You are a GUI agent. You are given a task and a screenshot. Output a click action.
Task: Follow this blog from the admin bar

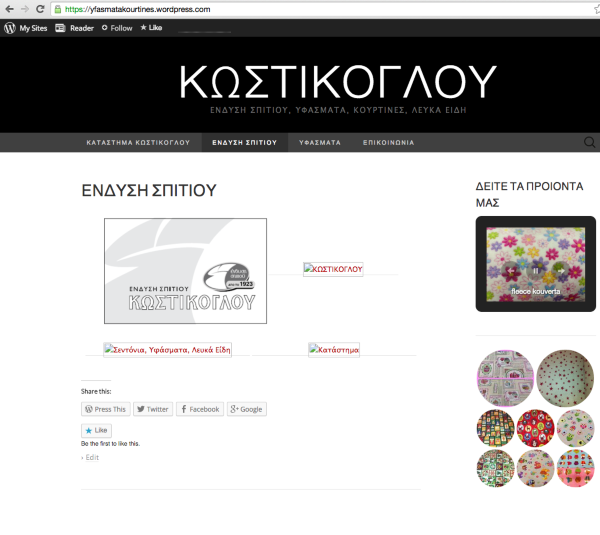coord(117,28)
